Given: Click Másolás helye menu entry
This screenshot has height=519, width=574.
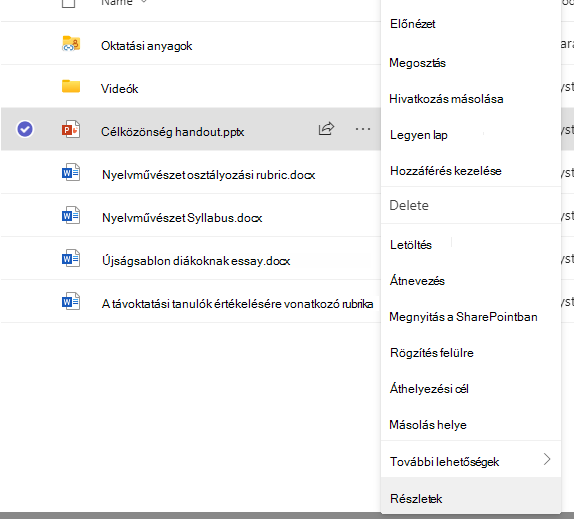Looking at the screenshot, I should [428, 425].
